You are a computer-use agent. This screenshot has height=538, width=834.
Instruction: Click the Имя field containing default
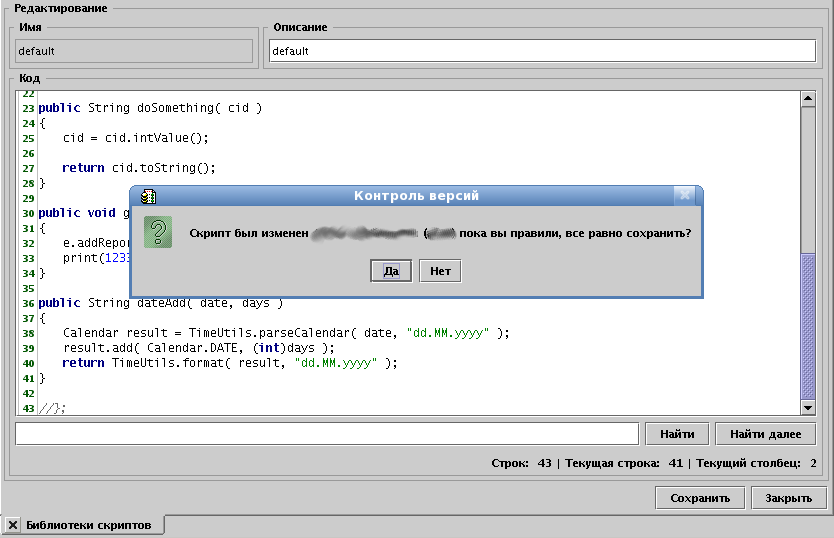134,51
